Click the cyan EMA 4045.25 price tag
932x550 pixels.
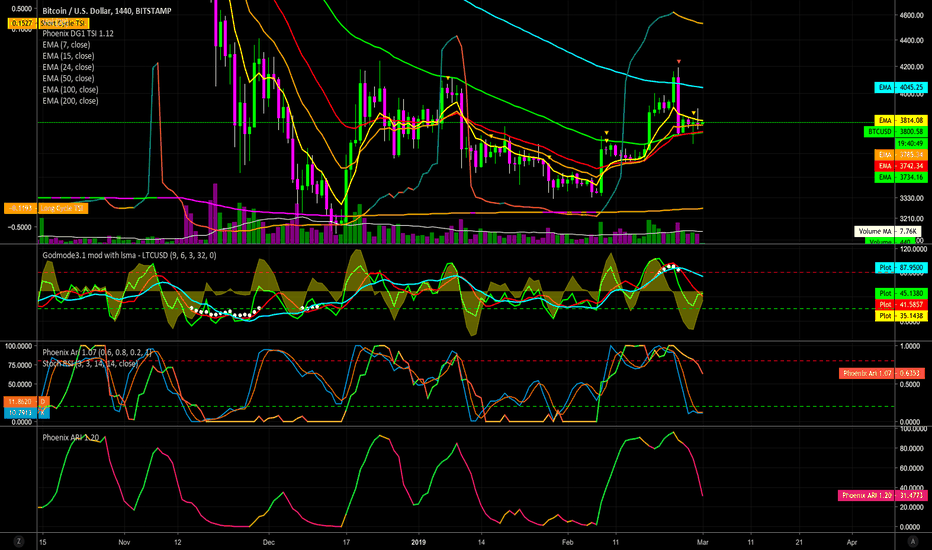point(900,87)
